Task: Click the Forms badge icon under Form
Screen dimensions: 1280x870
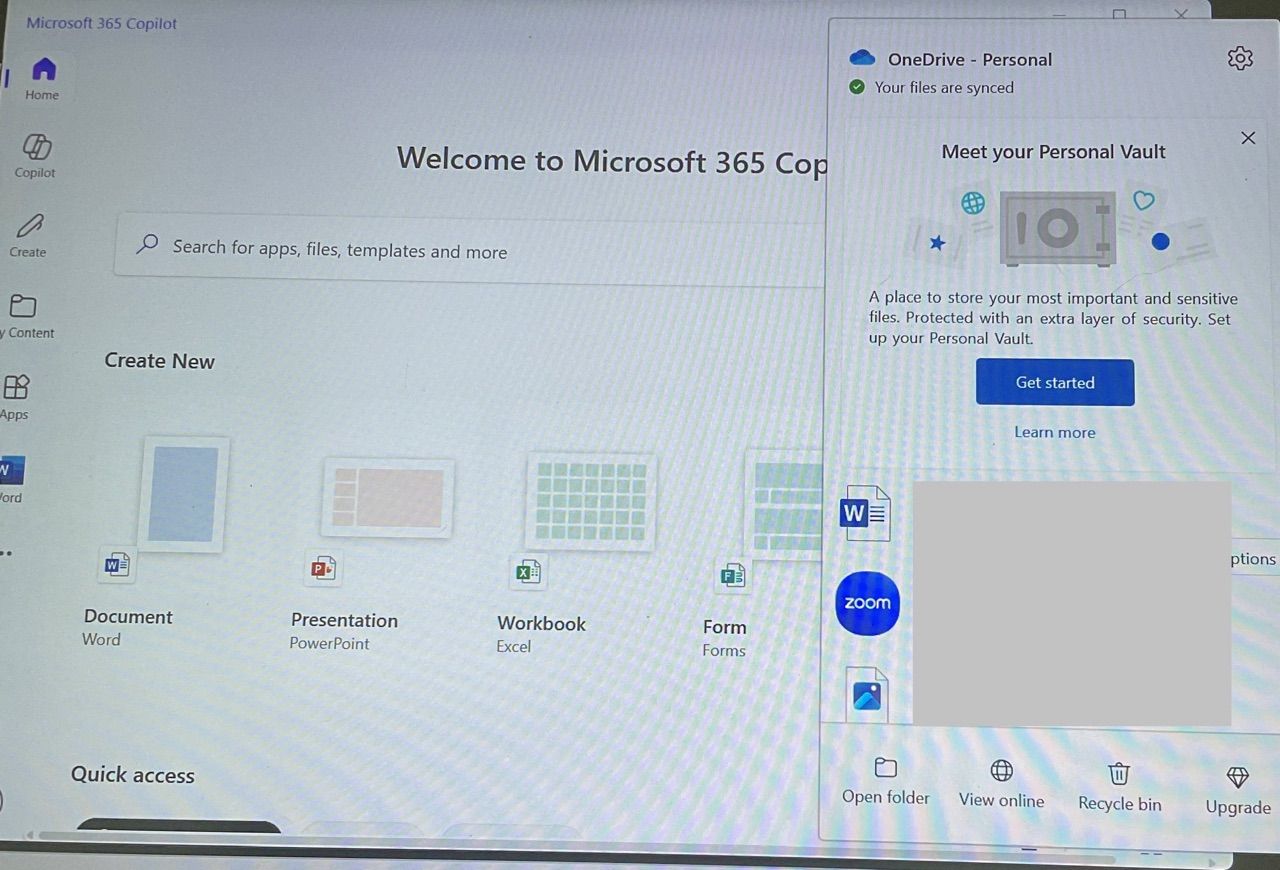Action: (x=734, y=575)
